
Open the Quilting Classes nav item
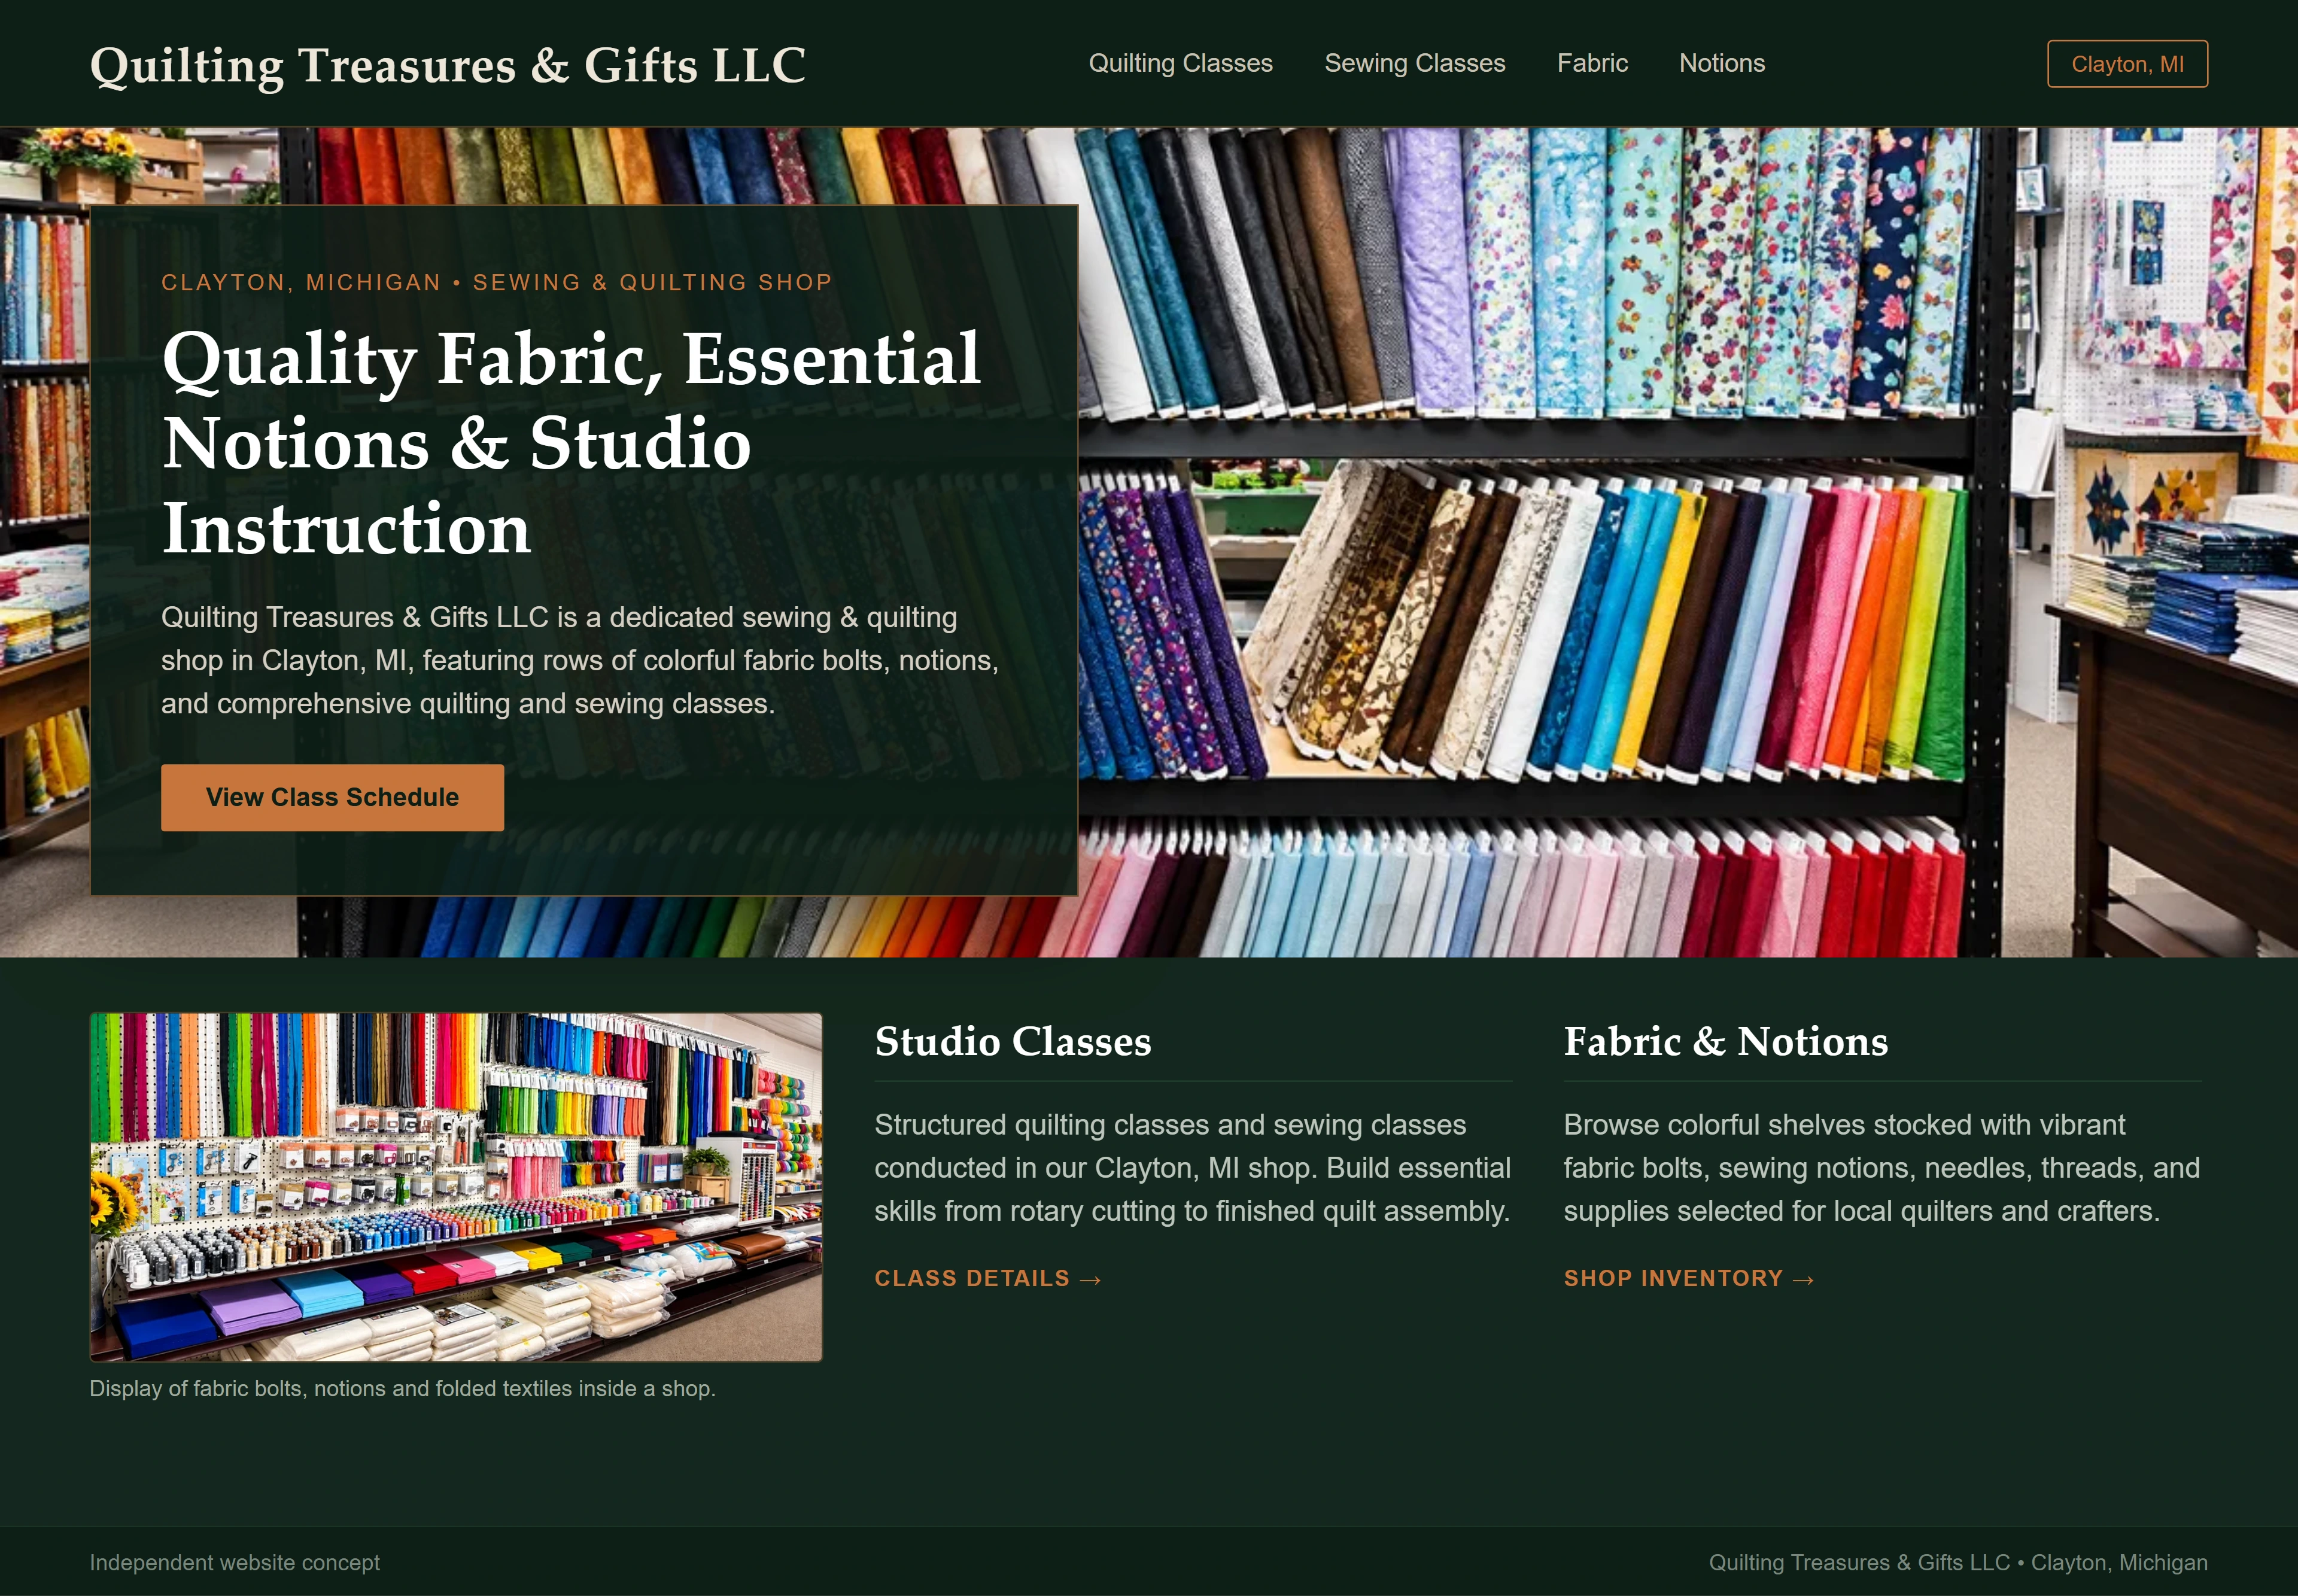(x=1180, y=63)
